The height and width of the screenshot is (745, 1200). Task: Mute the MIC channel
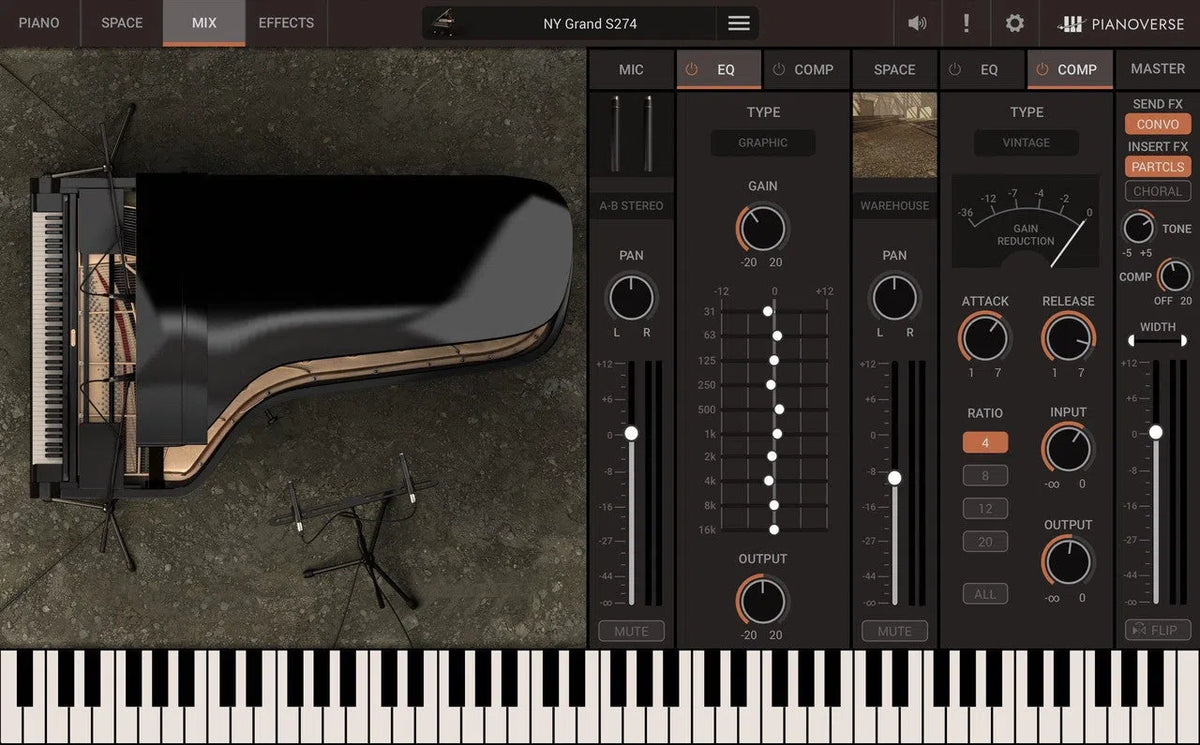click(631, 631)
